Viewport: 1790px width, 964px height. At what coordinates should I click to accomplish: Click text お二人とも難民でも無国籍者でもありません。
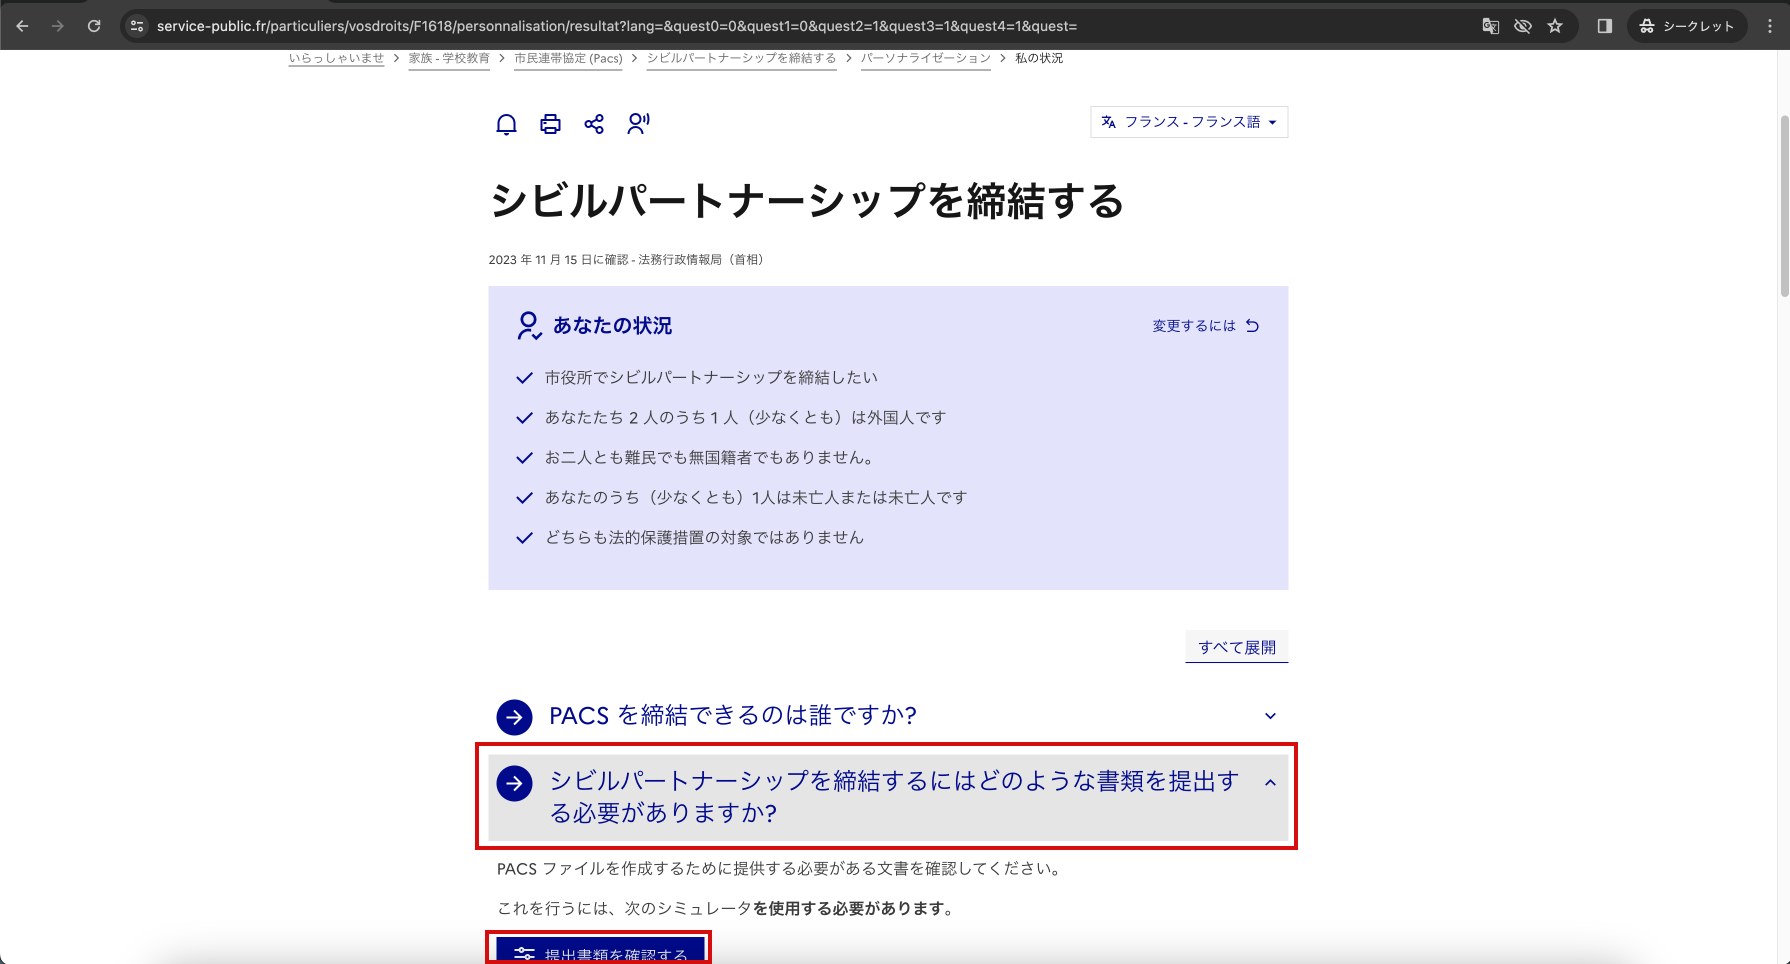pyautogui.click(x=711, y=457)
